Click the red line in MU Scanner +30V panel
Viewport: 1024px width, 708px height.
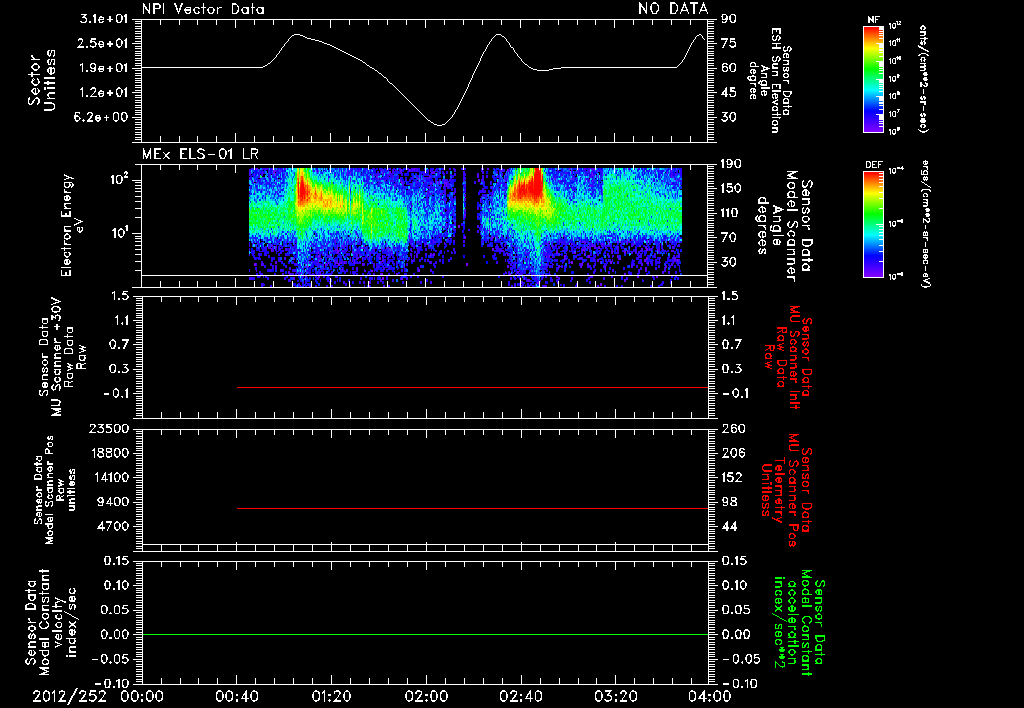tap(472, 387)
